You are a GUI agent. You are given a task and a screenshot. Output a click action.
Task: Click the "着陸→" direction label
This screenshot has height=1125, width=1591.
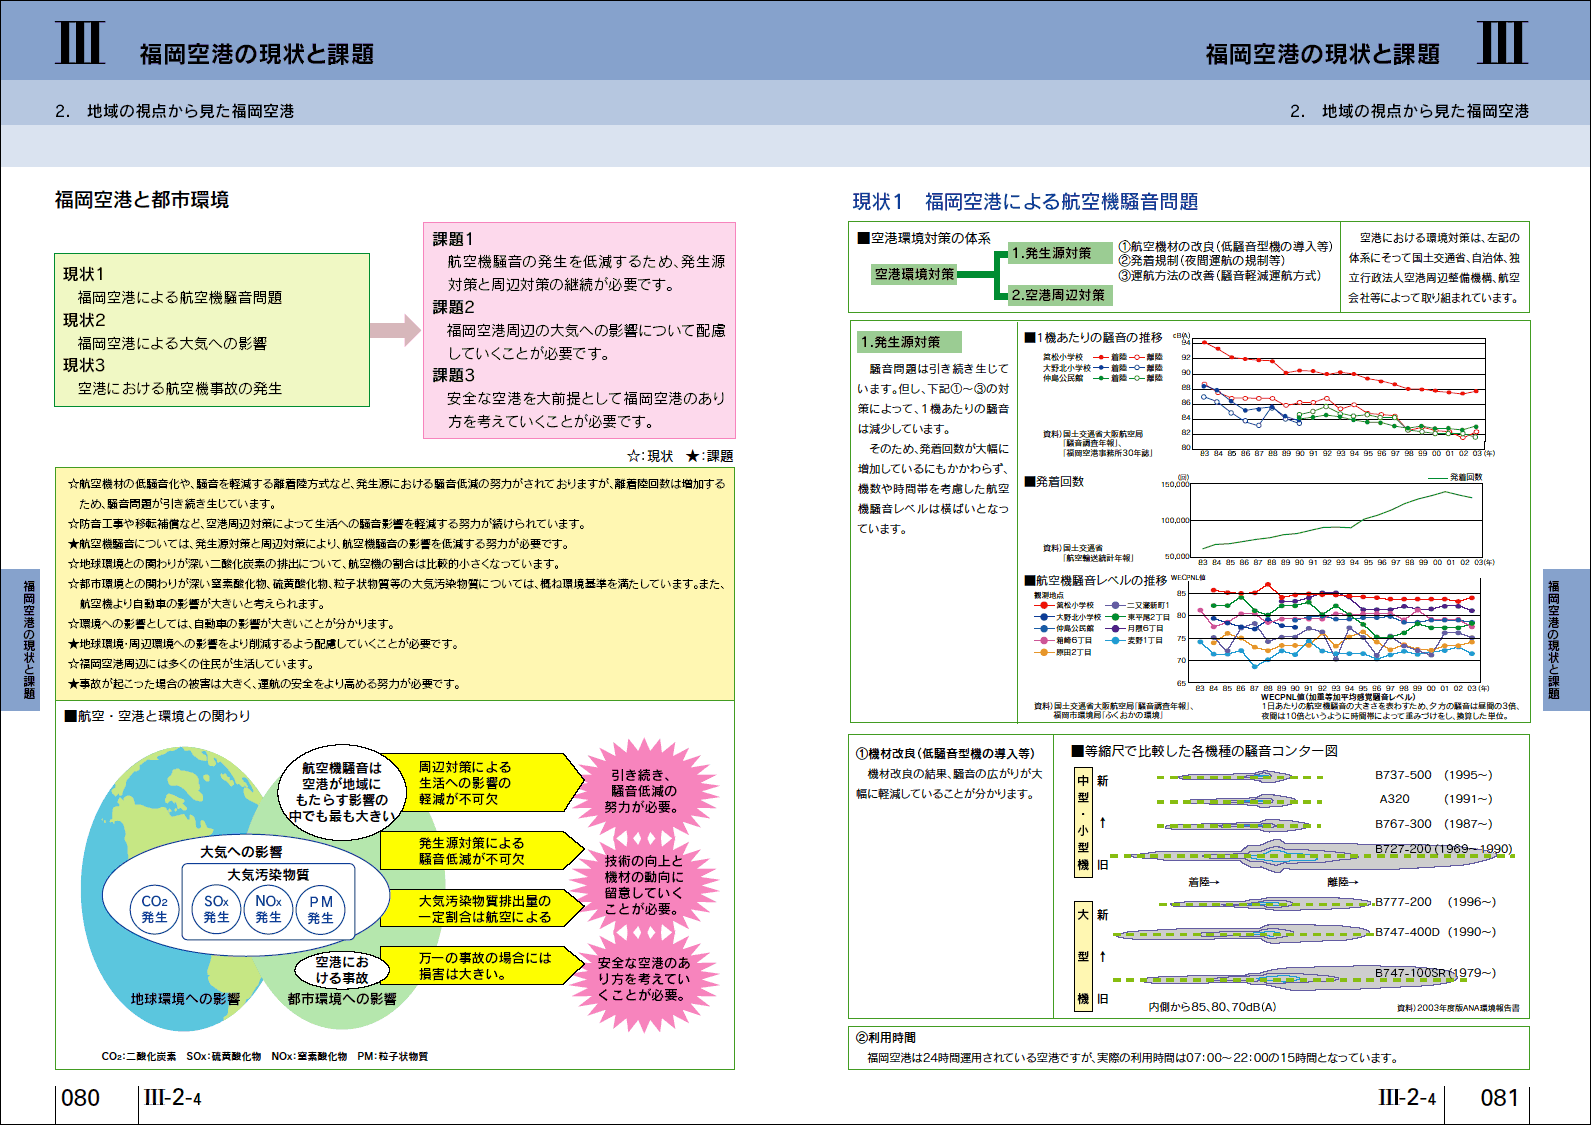1203,882
